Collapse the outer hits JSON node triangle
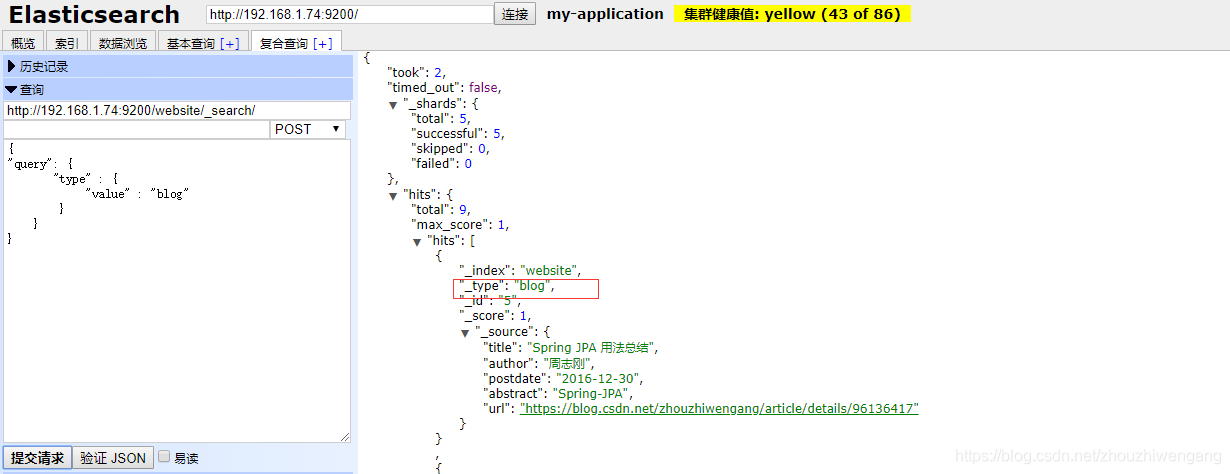 394,195
